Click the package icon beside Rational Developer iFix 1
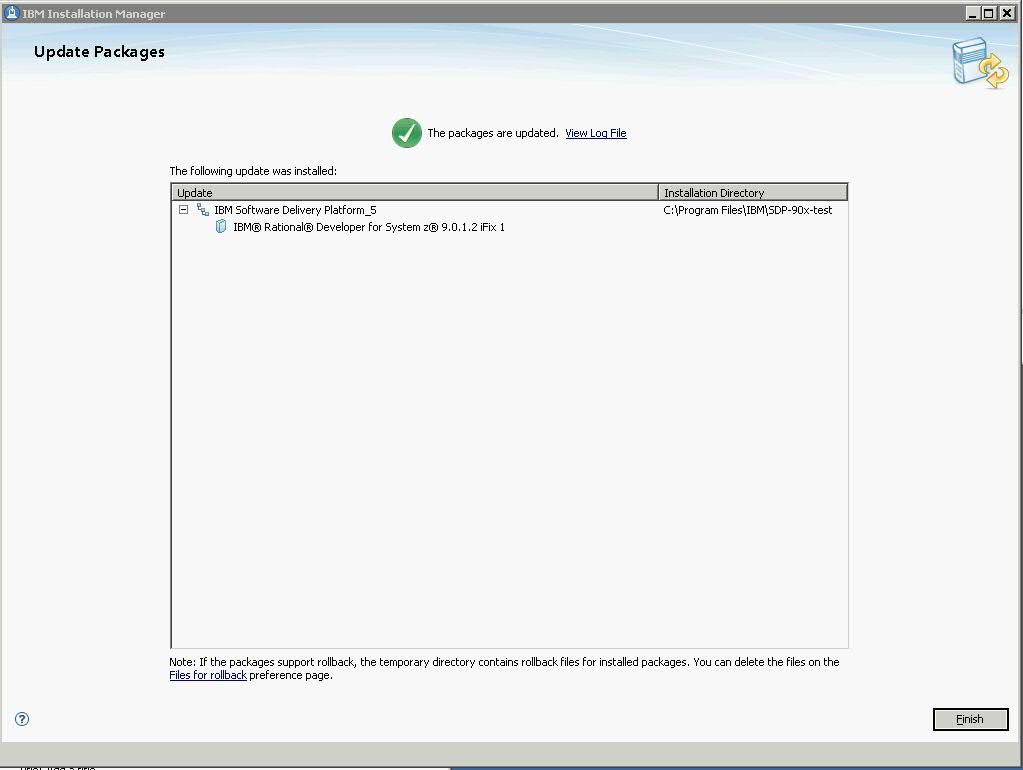This screenshot has height=770, width=1023. point(221,227)
